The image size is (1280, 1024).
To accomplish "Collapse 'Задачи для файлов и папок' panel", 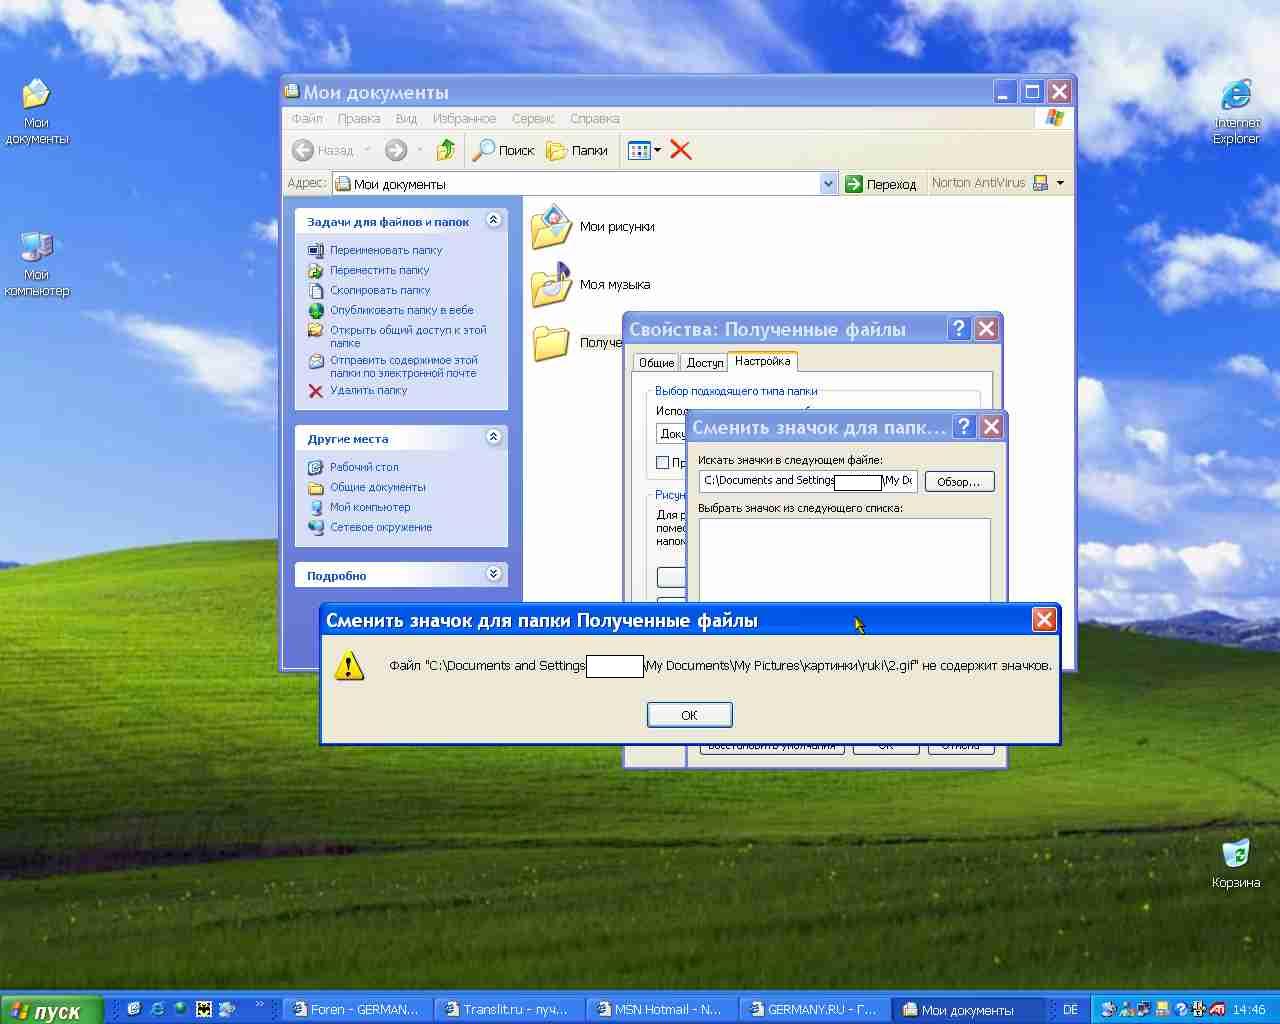I will (493, 220).
